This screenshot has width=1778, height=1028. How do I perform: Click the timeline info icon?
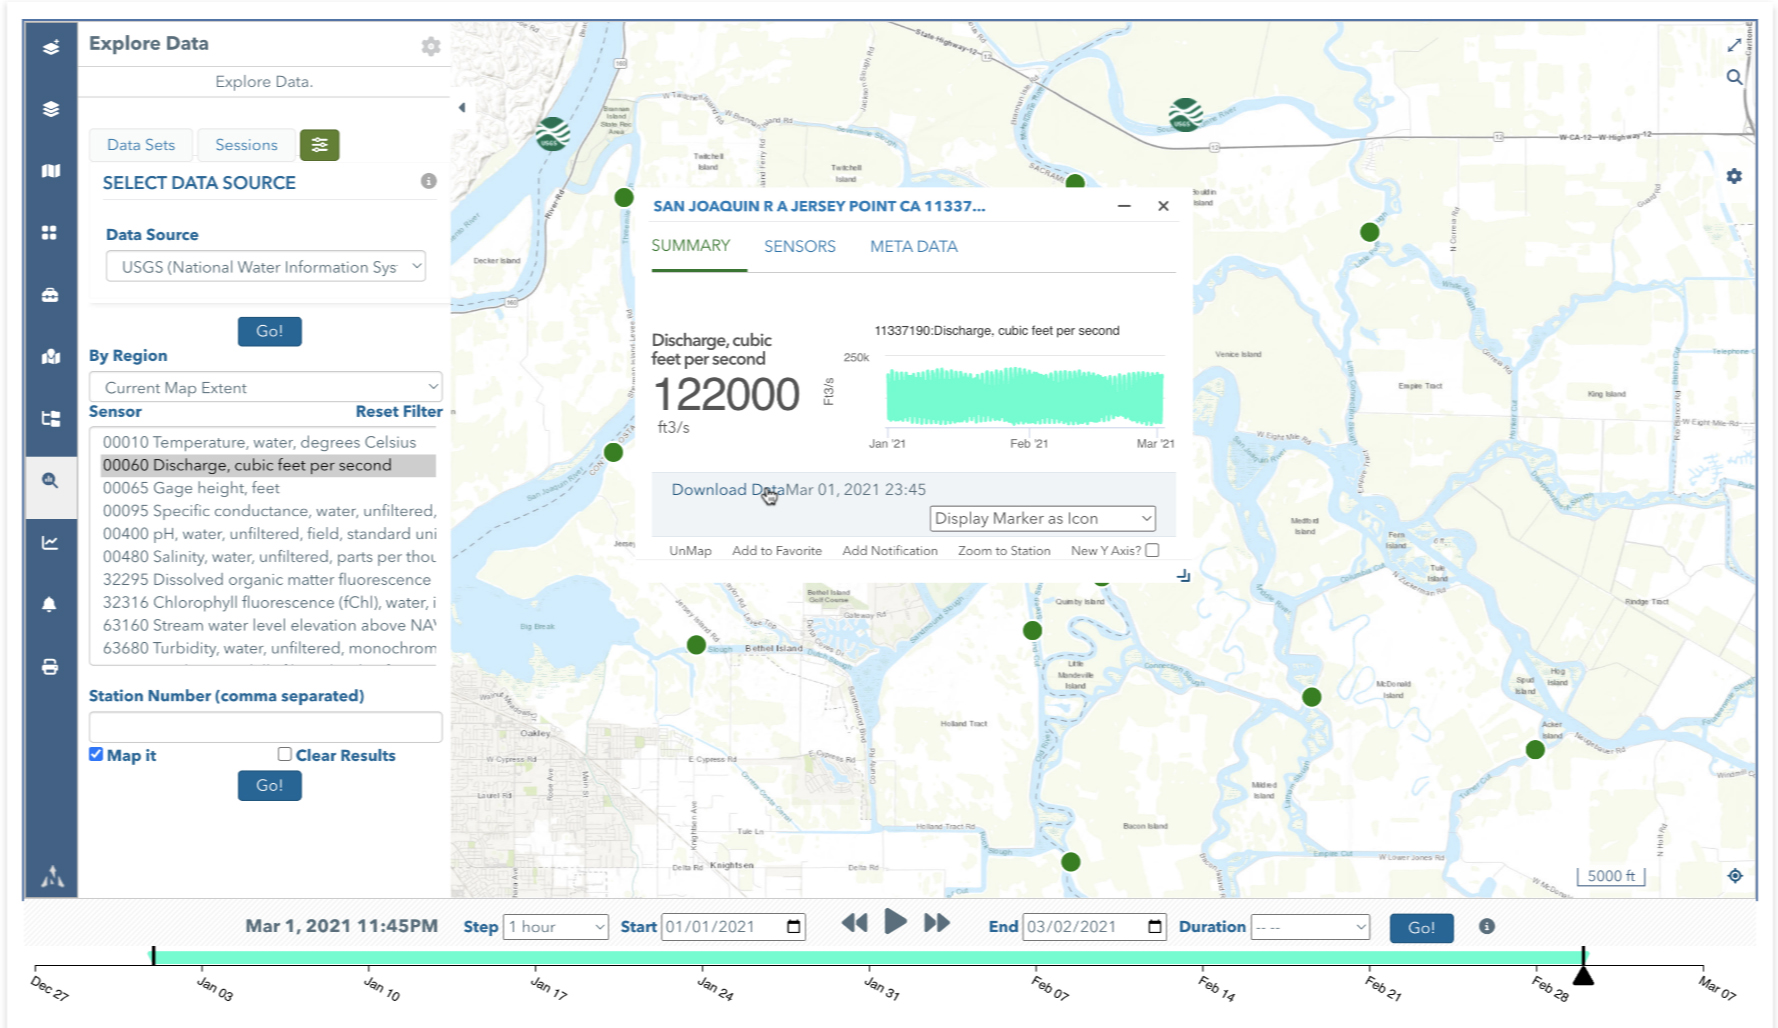coord(1487,926)
